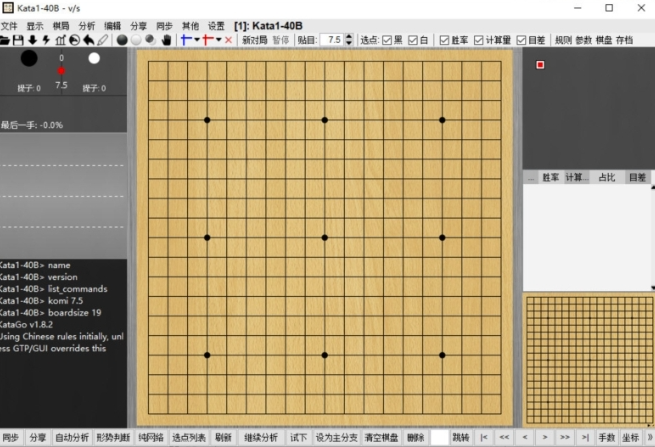Click the red X delete branch icon
Viewport: 655px width, 447px height.
coord(229,40)
